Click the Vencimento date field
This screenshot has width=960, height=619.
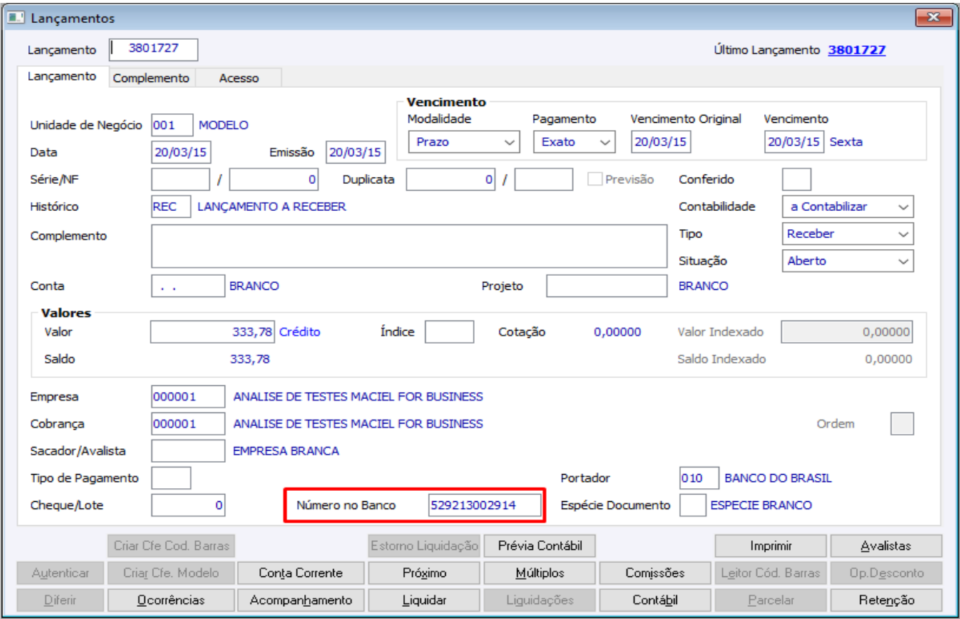pyautogui.click(x=794, y=142)
